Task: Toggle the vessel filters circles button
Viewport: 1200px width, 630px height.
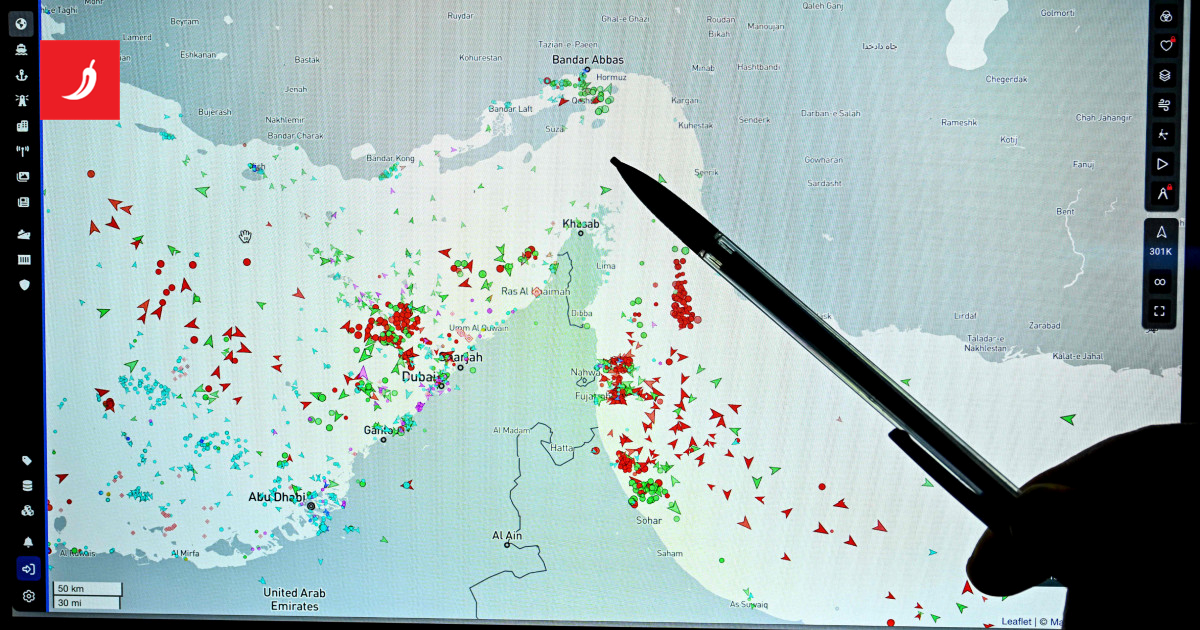Action: click(x=1164, y=16)
